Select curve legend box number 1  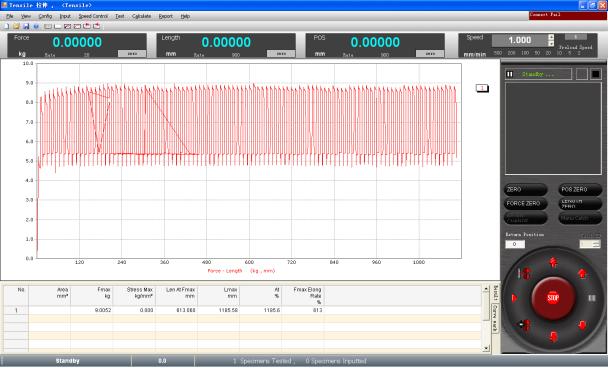(x=482, y=88)
